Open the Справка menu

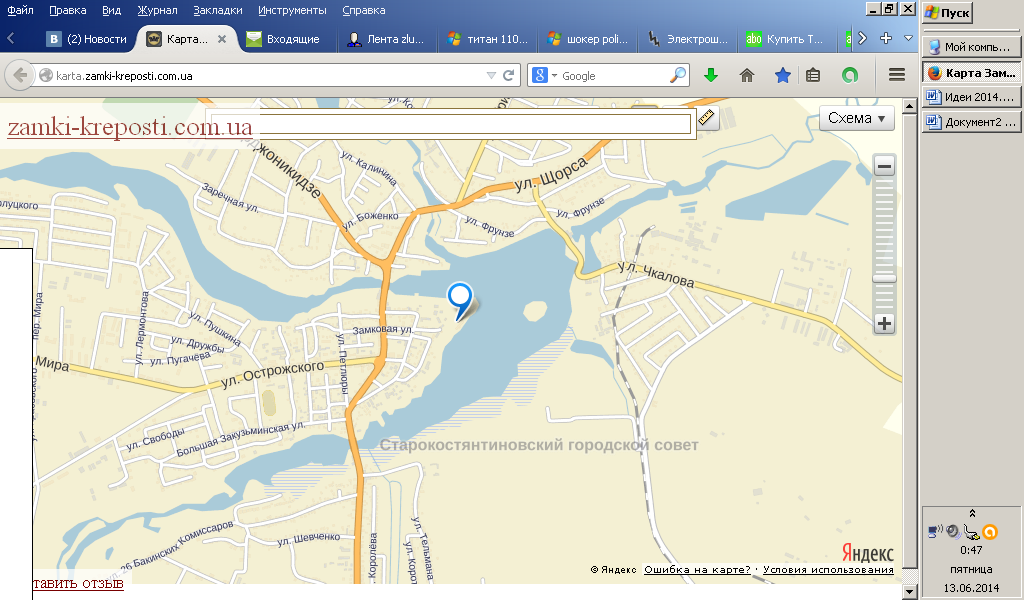tap(363, 10)
